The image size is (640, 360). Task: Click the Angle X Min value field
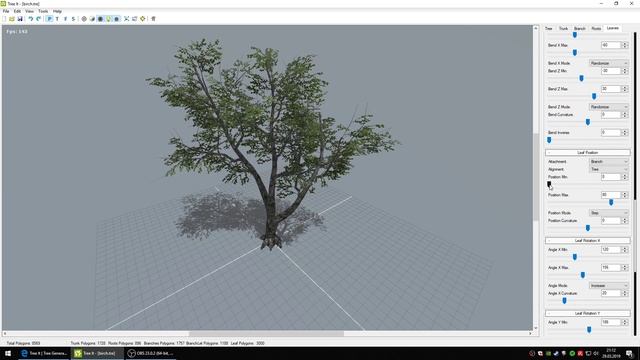pyautogui.click(x=611, y=250)
